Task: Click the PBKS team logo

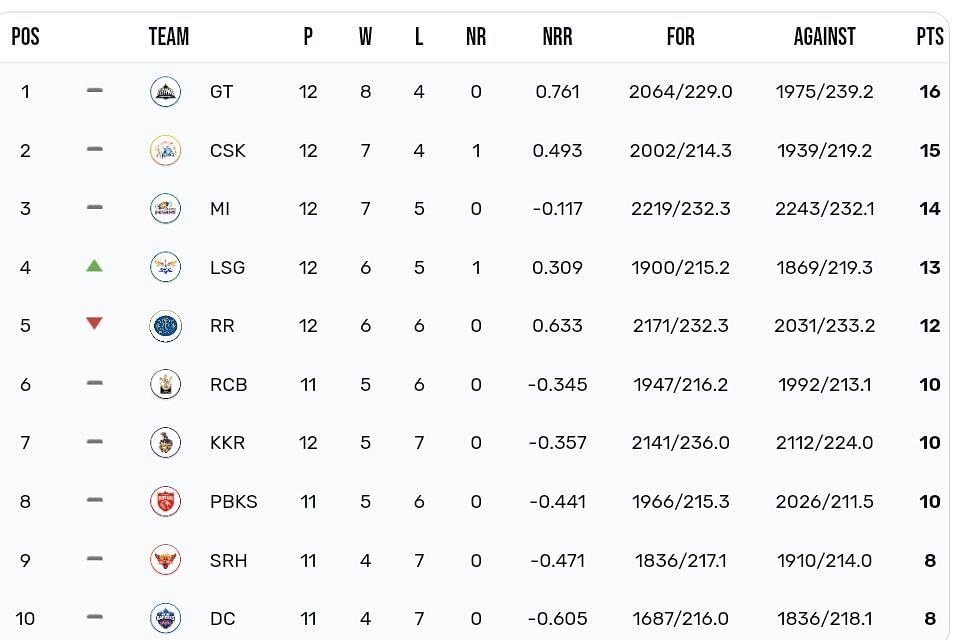Action: pyautogui.click(x=165, y=501)
